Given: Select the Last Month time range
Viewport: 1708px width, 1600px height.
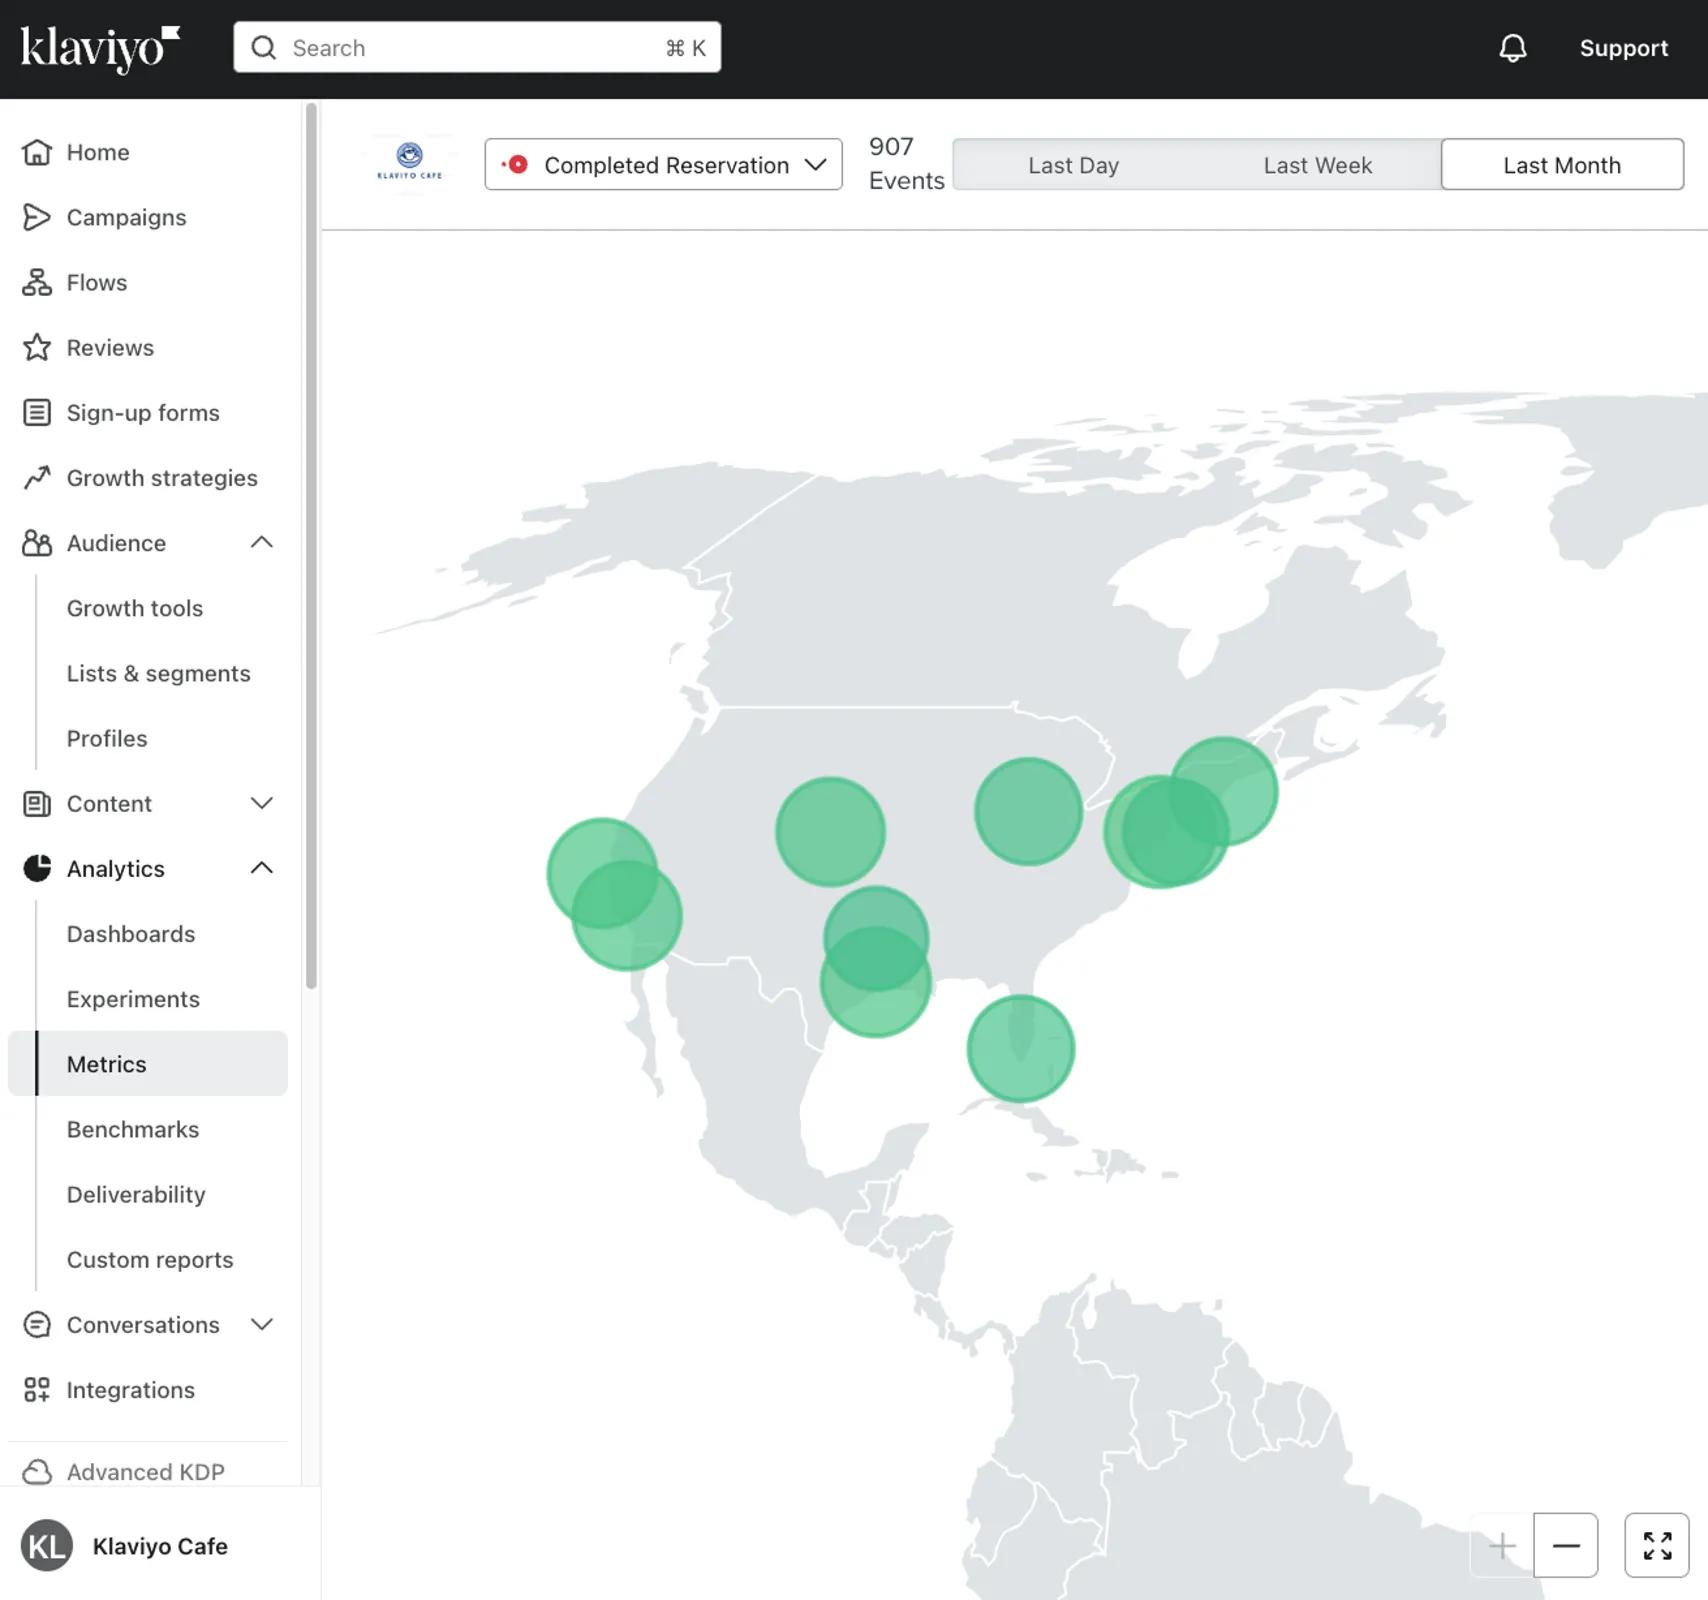Looking at the screenshot, I should click(1562, 164).
